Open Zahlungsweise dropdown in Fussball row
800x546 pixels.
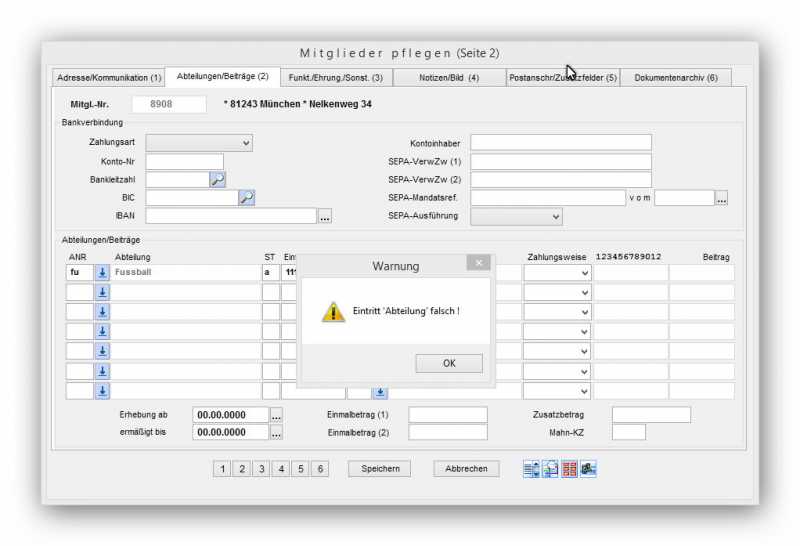(x=557, y=272)
